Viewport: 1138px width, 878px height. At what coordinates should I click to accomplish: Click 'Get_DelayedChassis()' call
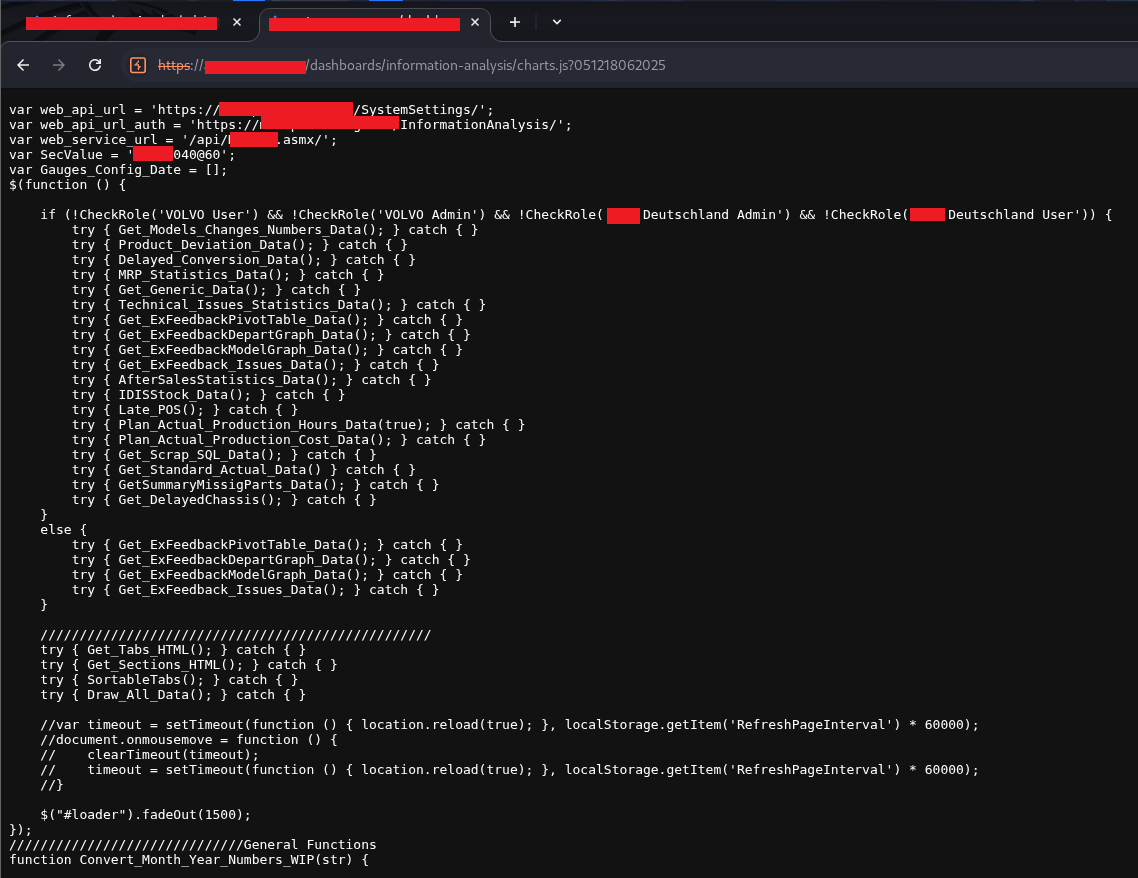(x=200, y=500)
